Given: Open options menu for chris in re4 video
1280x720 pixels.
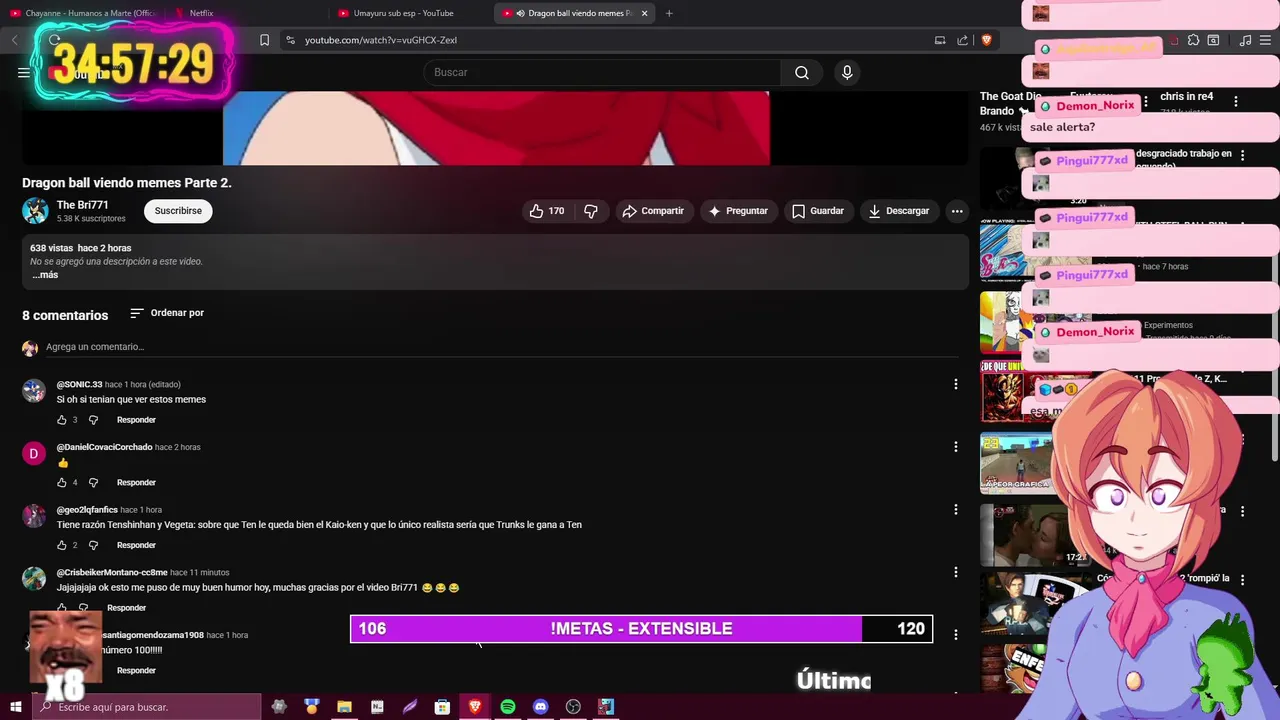Looking at the screenshot, I should click(x=1236, y=102).
